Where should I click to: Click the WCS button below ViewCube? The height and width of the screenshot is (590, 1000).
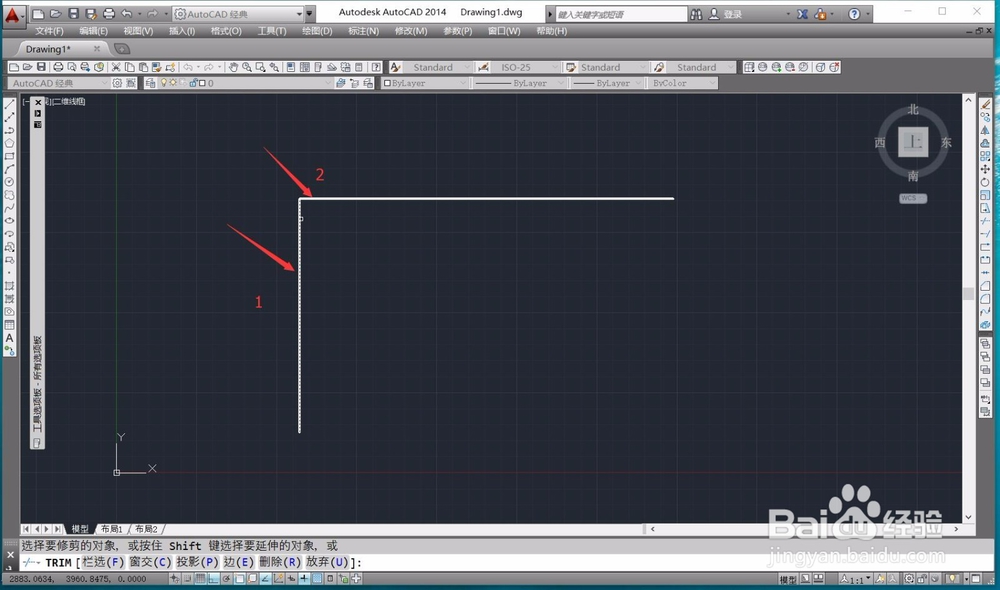point(913,198)
